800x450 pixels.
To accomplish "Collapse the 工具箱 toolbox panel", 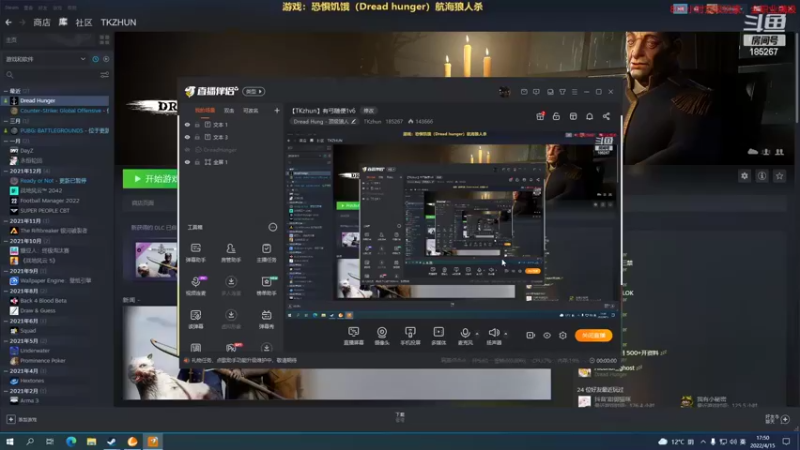I will 272,228.
